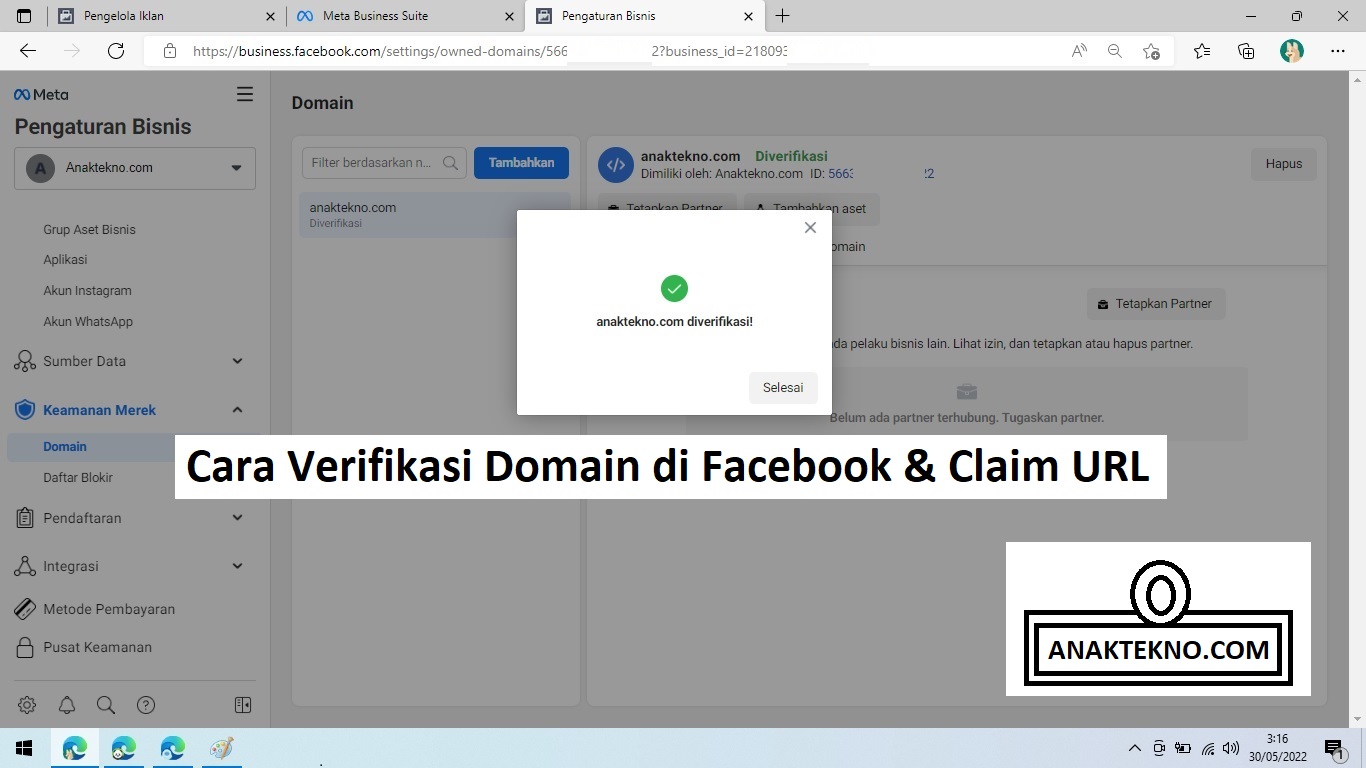This screenshot has height=768, width=1366.
Task: Open Grup Aset Bisnis menu item
Action: pyautogui.click(x=89, y=229)
